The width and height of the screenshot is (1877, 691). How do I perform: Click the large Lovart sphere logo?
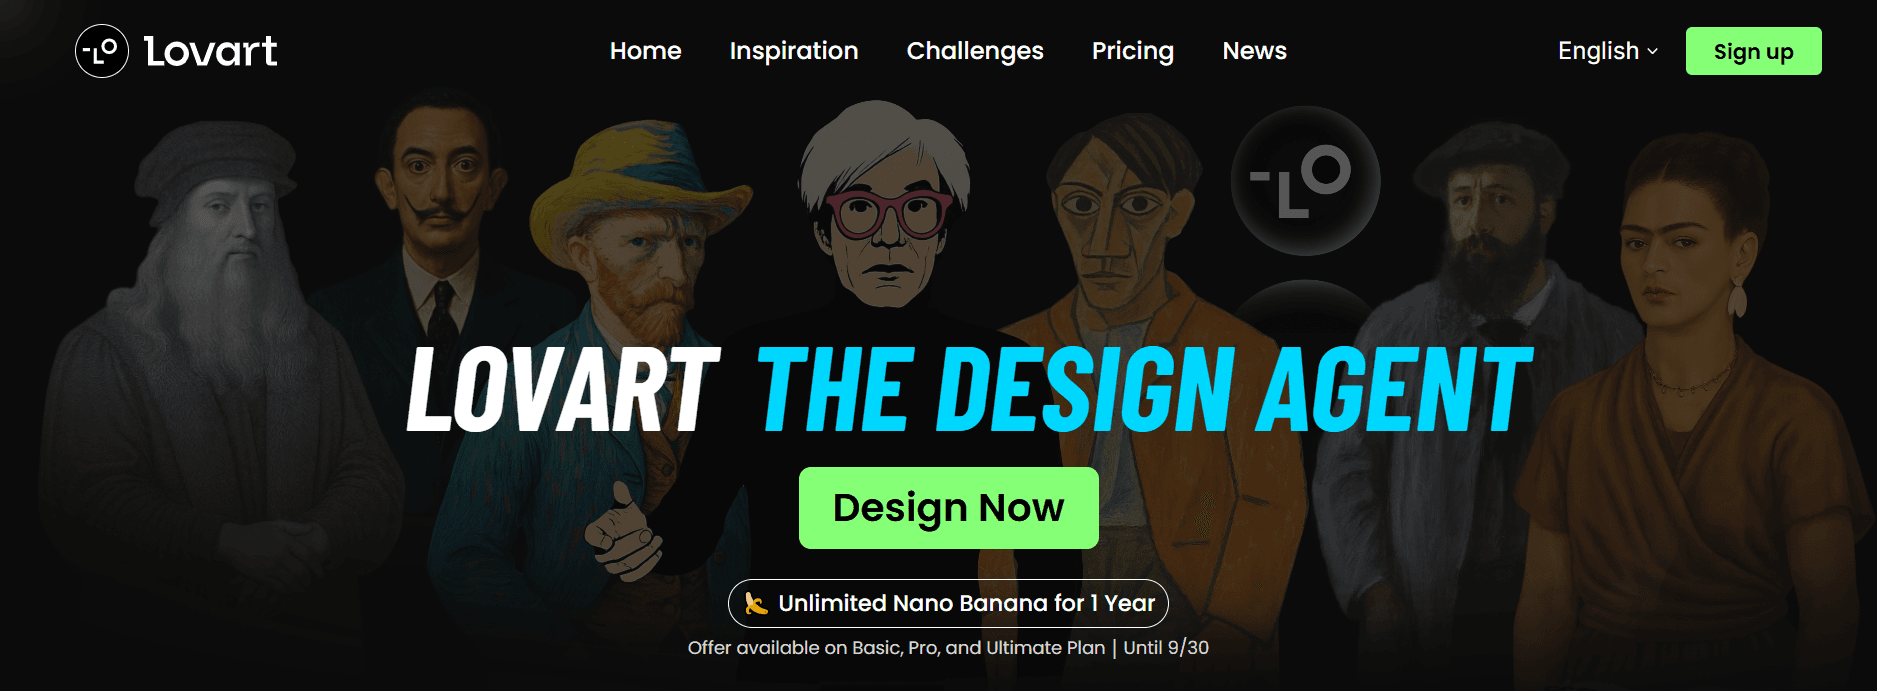1305,181
